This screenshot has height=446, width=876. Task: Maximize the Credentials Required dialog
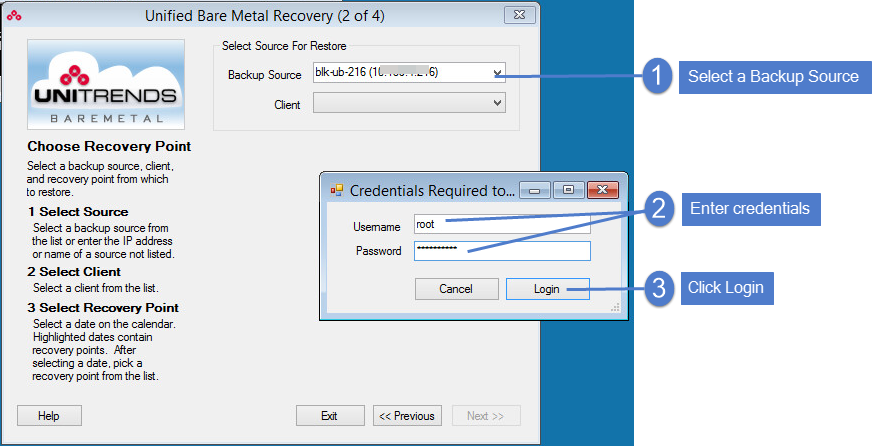pos(569,190)
